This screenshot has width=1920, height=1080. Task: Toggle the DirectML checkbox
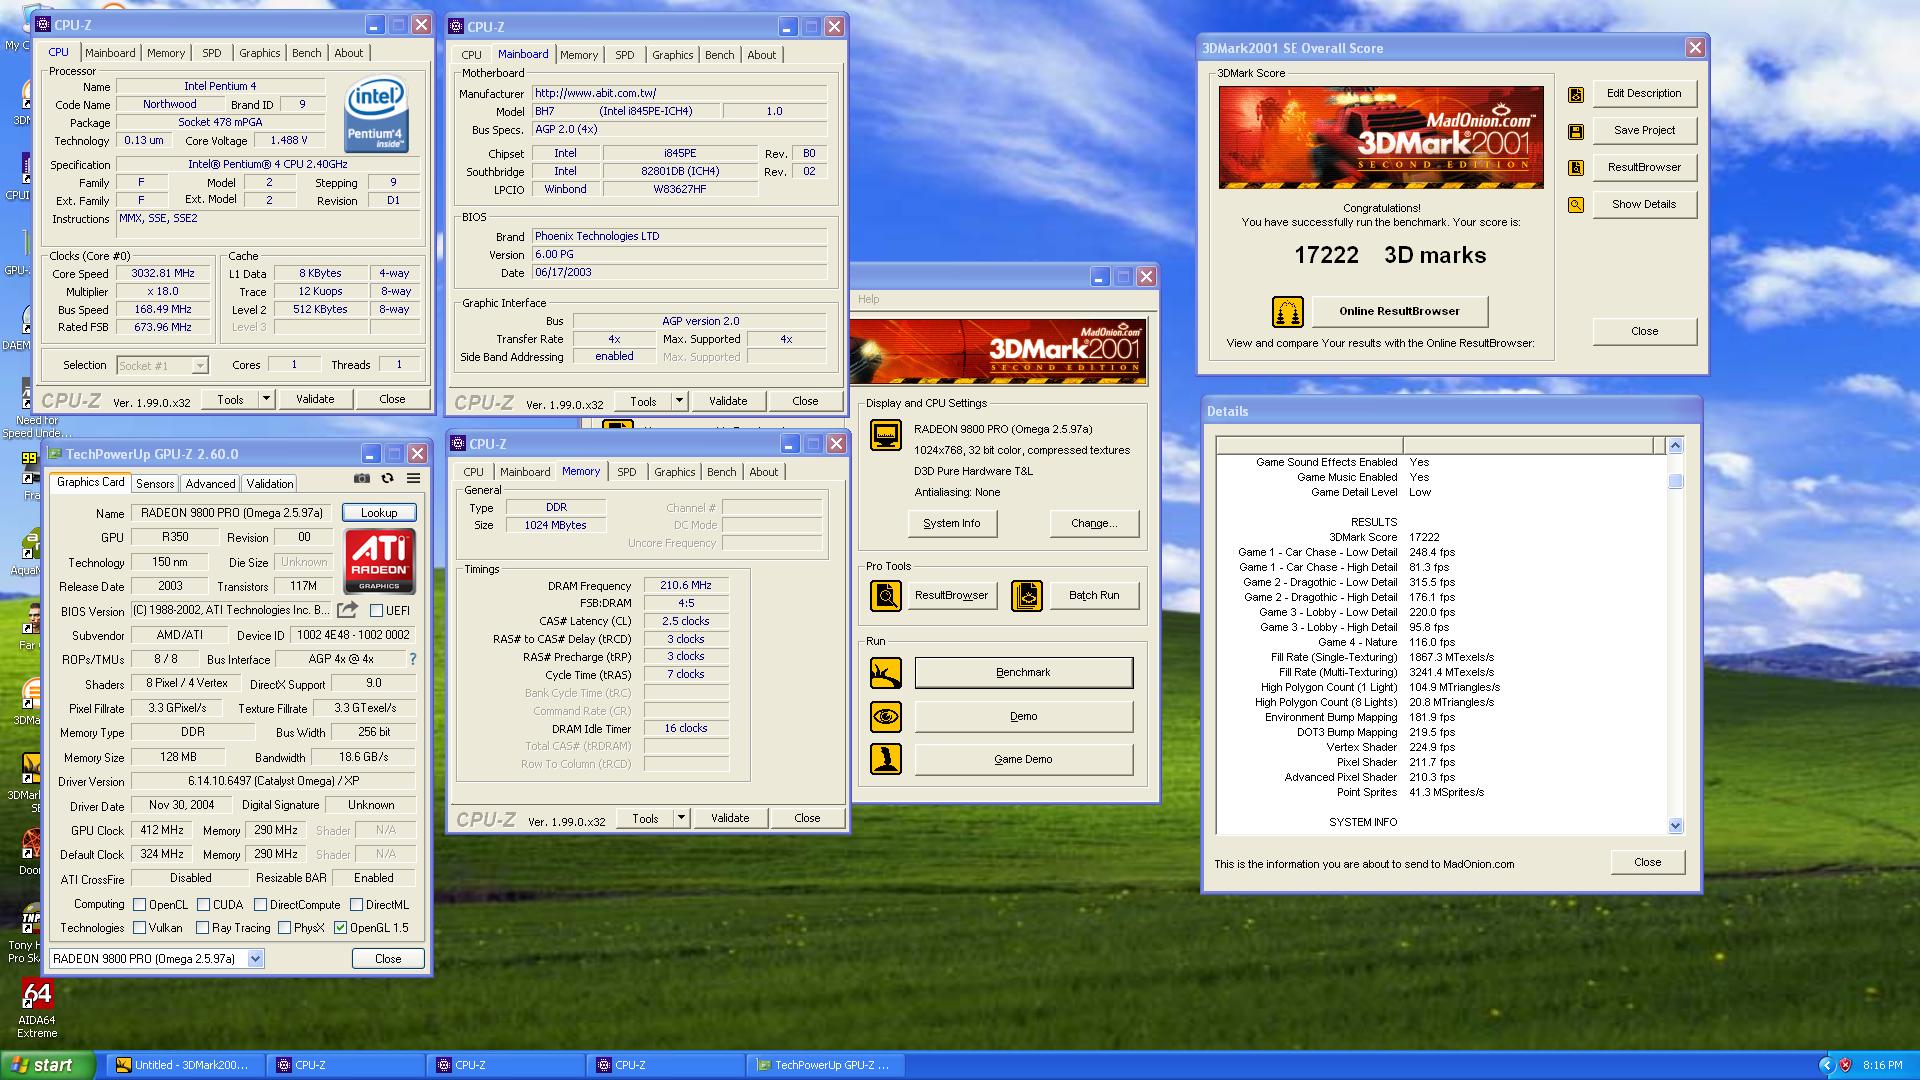pos(356,904)
